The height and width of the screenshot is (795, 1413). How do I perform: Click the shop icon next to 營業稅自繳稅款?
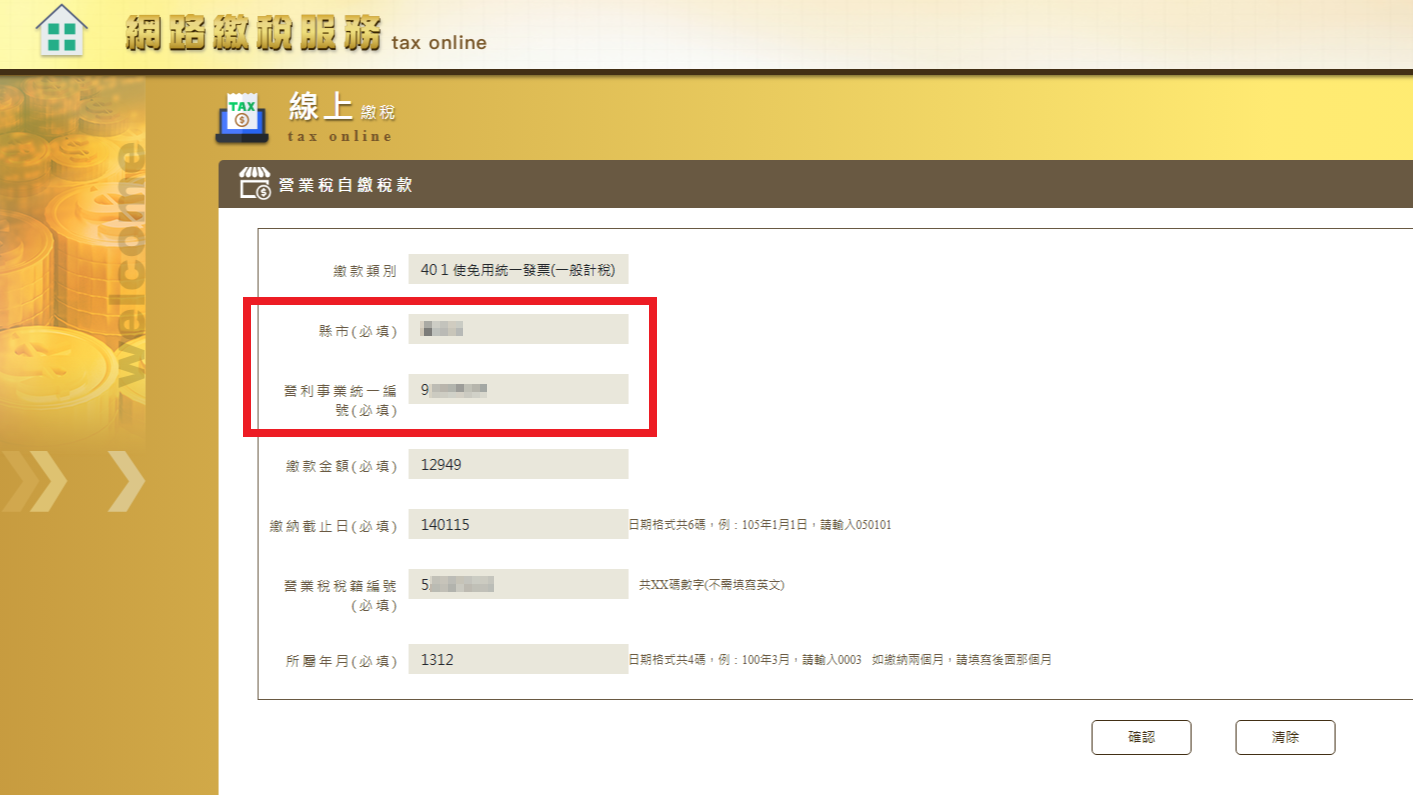point(254,184)
